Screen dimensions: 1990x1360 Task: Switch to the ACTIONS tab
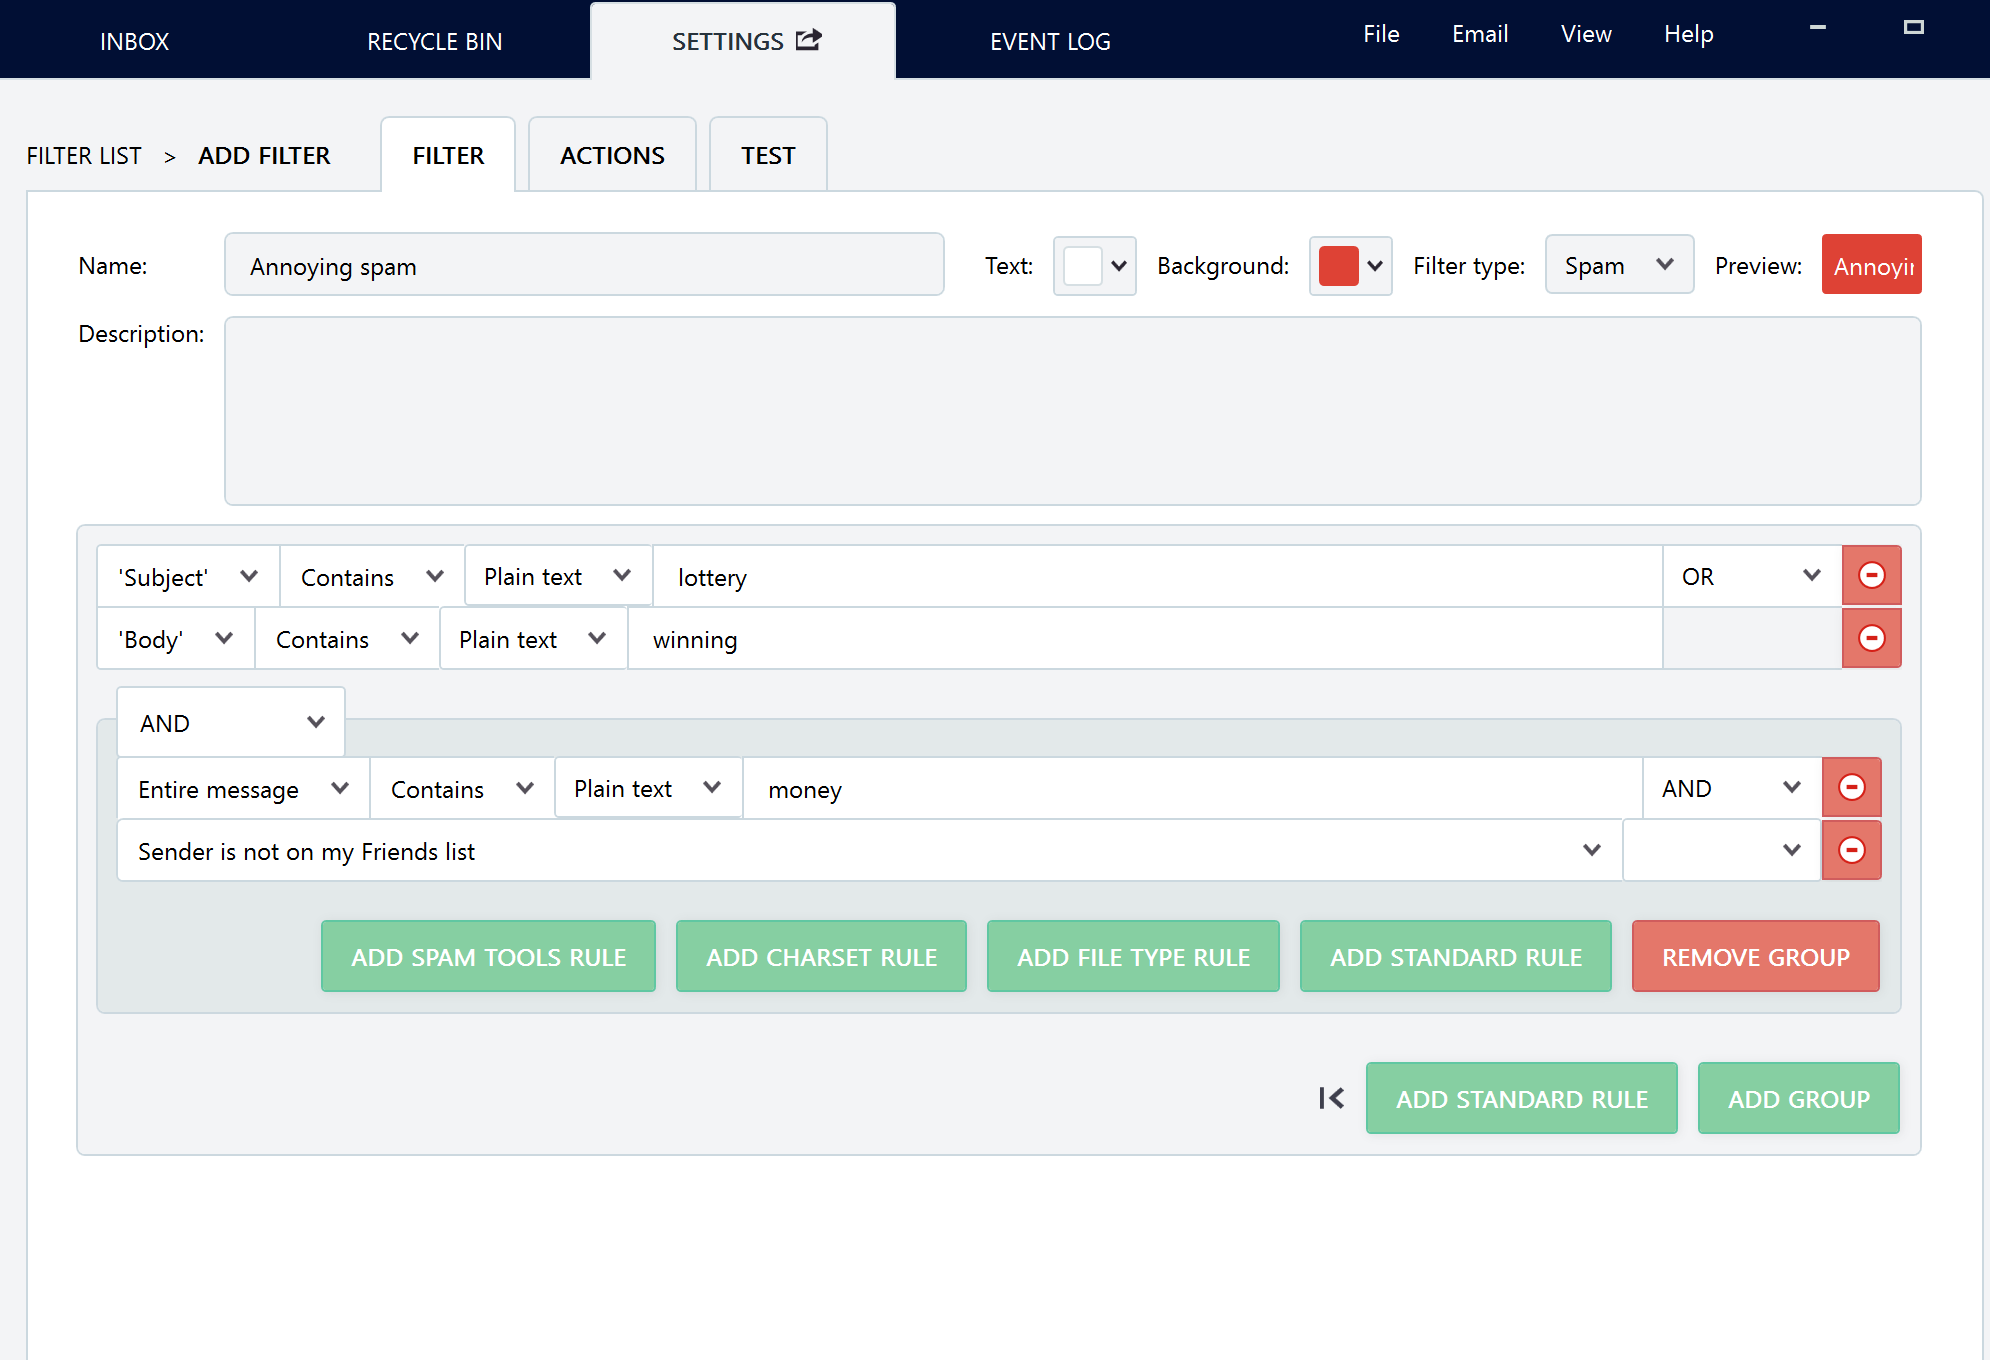pyautogui.click(x=612, y=155)
